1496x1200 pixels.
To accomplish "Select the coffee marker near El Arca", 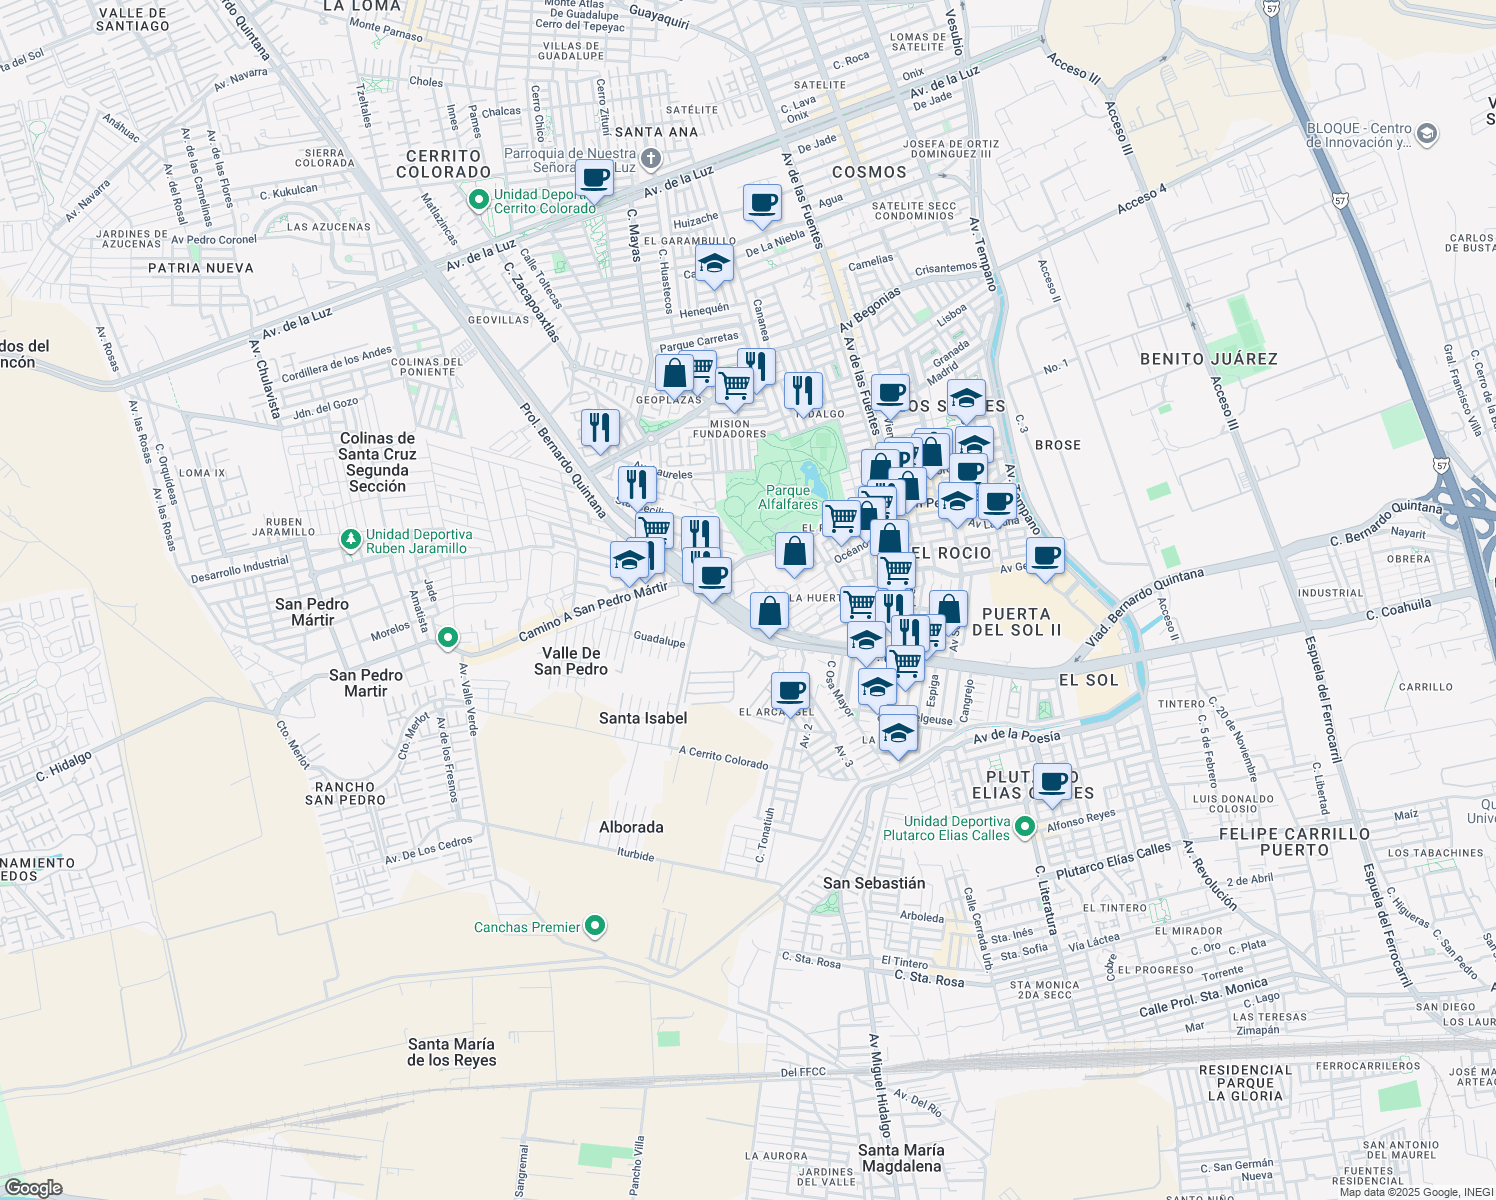I will (789, 688).
